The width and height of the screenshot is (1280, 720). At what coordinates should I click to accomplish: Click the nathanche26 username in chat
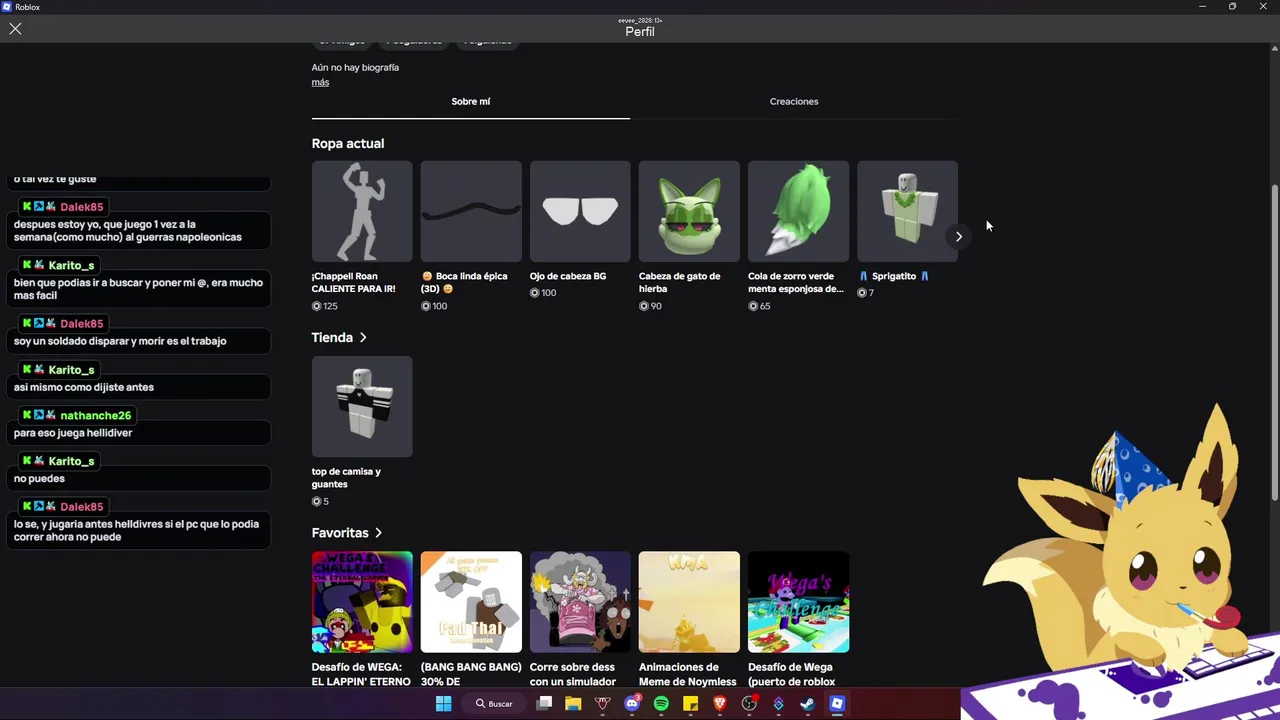[x=95, y=415]
